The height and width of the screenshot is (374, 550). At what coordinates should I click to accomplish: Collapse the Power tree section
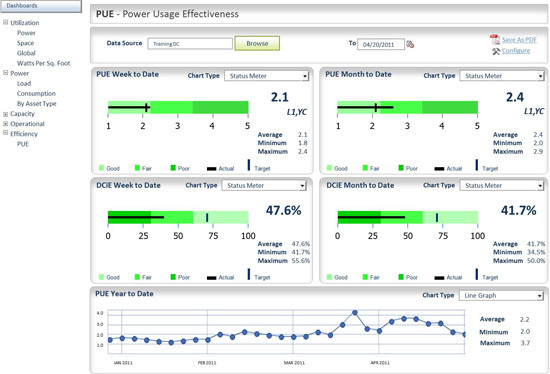[x=6, y=73]
